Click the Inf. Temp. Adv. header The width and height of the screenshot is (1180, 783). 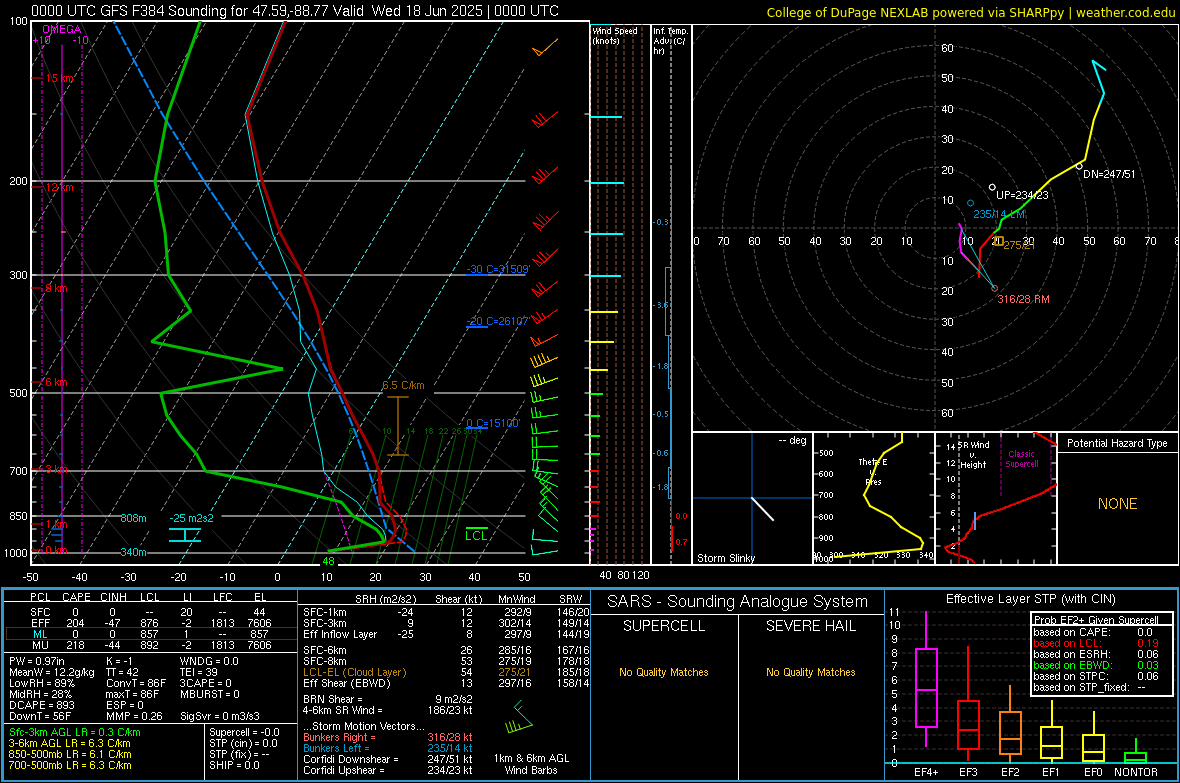click(x=670, y=41)
